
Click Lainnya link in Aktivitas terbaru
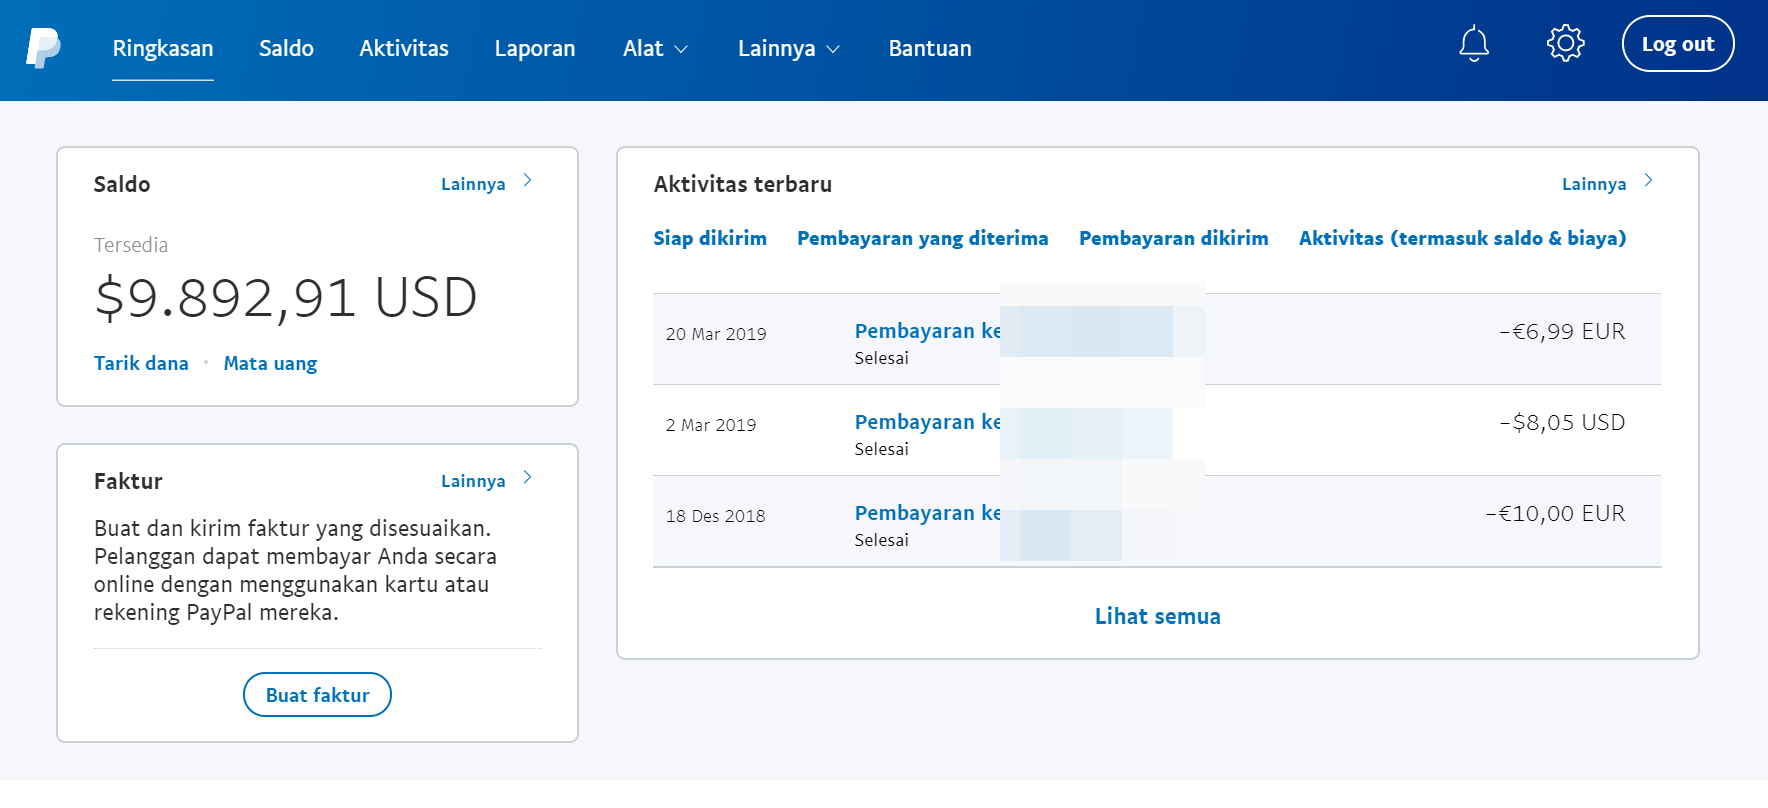point(1594,184)
